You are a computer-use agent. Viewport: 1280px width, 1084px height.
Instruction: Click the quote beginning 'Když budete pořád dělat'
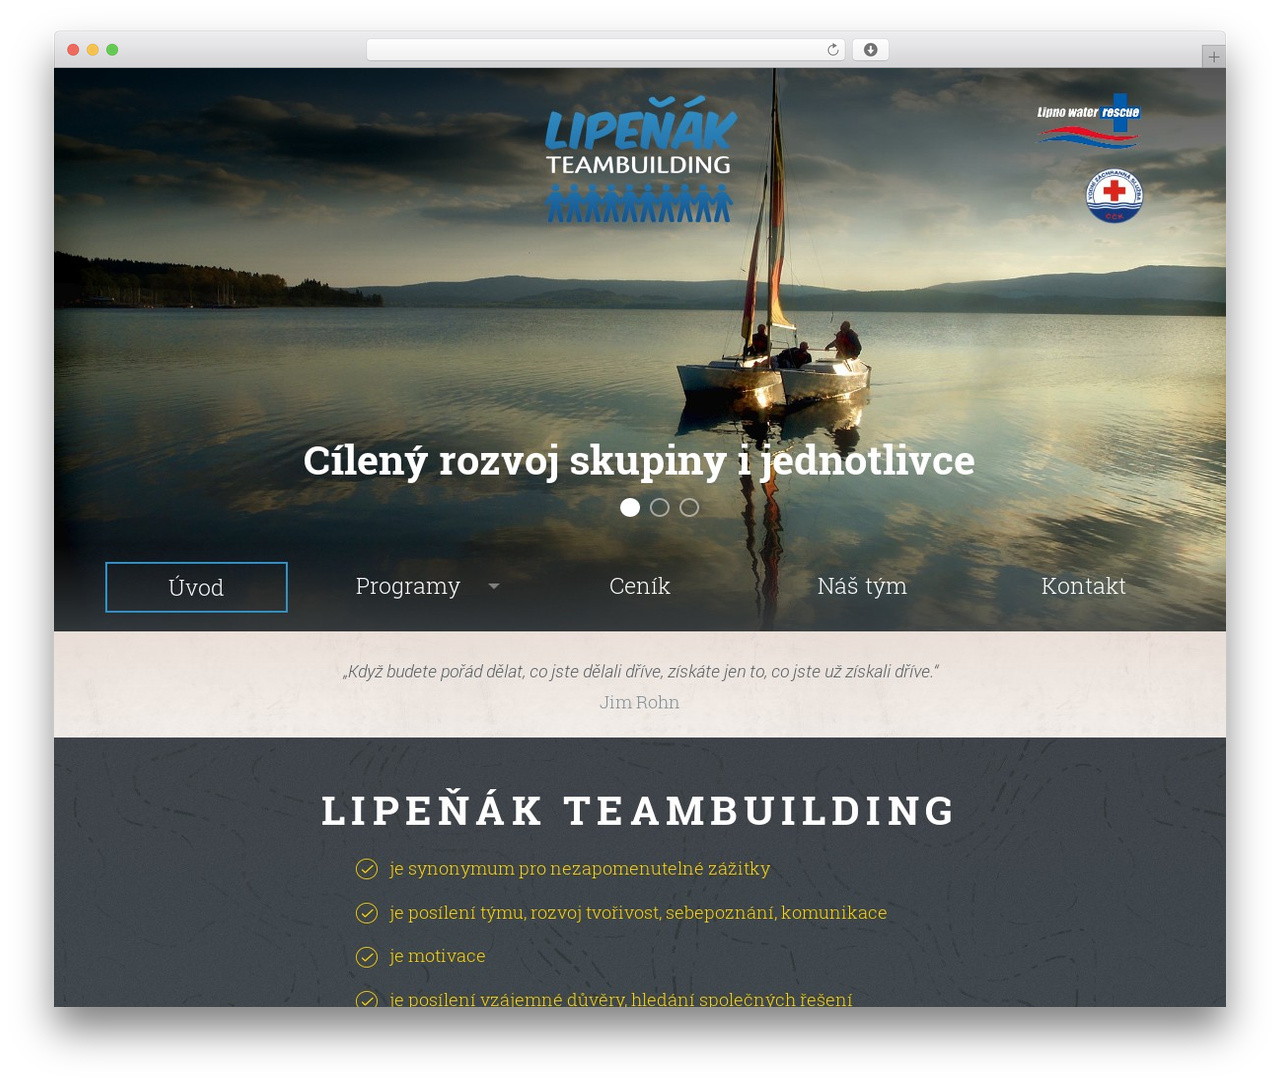click(640, 671)
